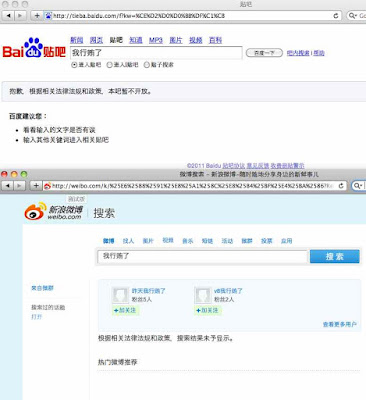
Task: Follow user v8我行贿了 via 加关注
Action: pos(208,310)
